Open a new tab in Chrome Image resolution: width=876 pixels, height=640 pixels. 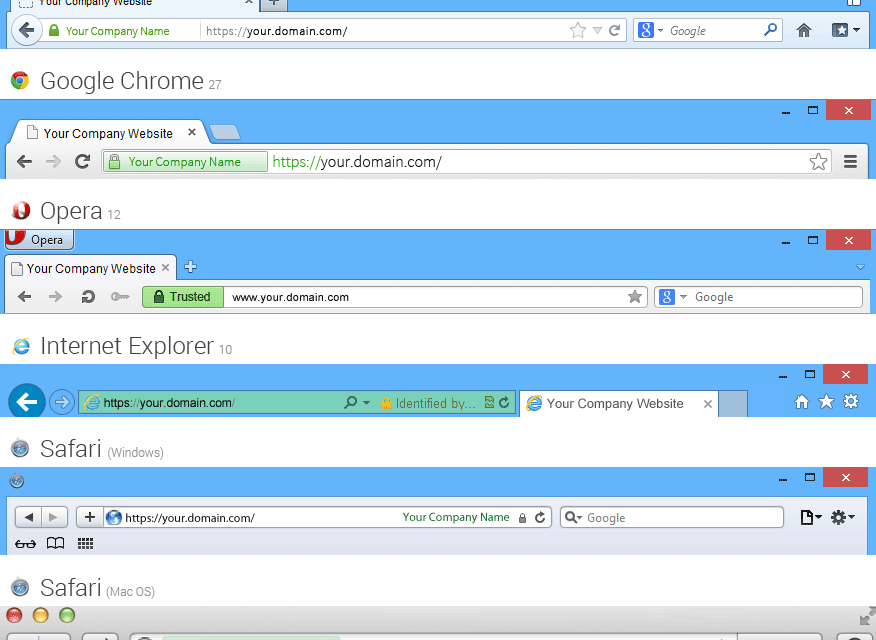(x=225, y=132)
